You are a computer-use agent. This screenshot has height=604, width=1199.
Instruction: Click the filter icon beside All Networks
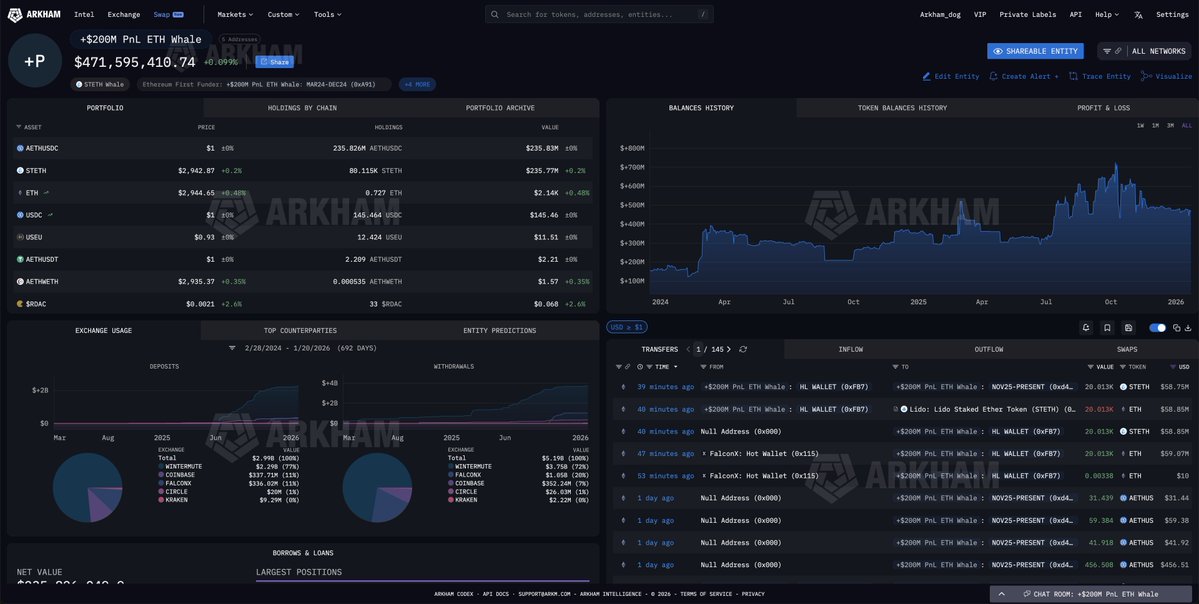[x=1106, y=51]
